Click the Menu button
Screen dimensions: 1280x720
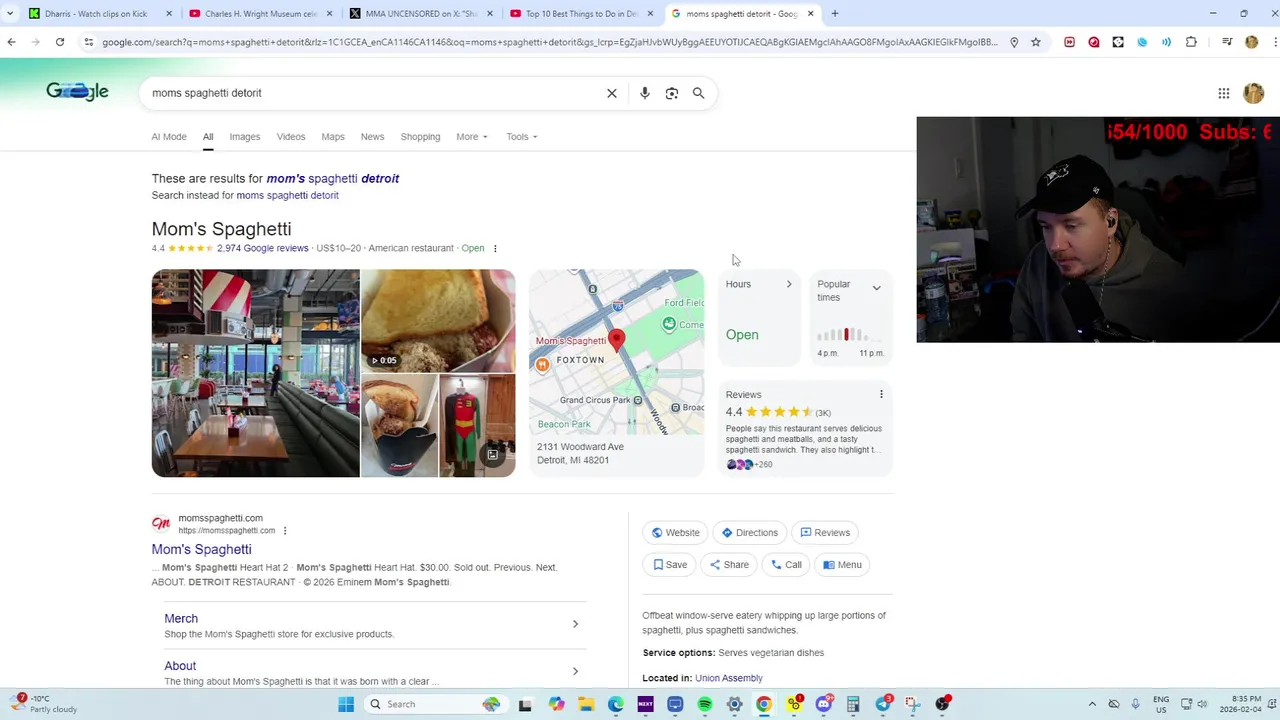(842, 565)
